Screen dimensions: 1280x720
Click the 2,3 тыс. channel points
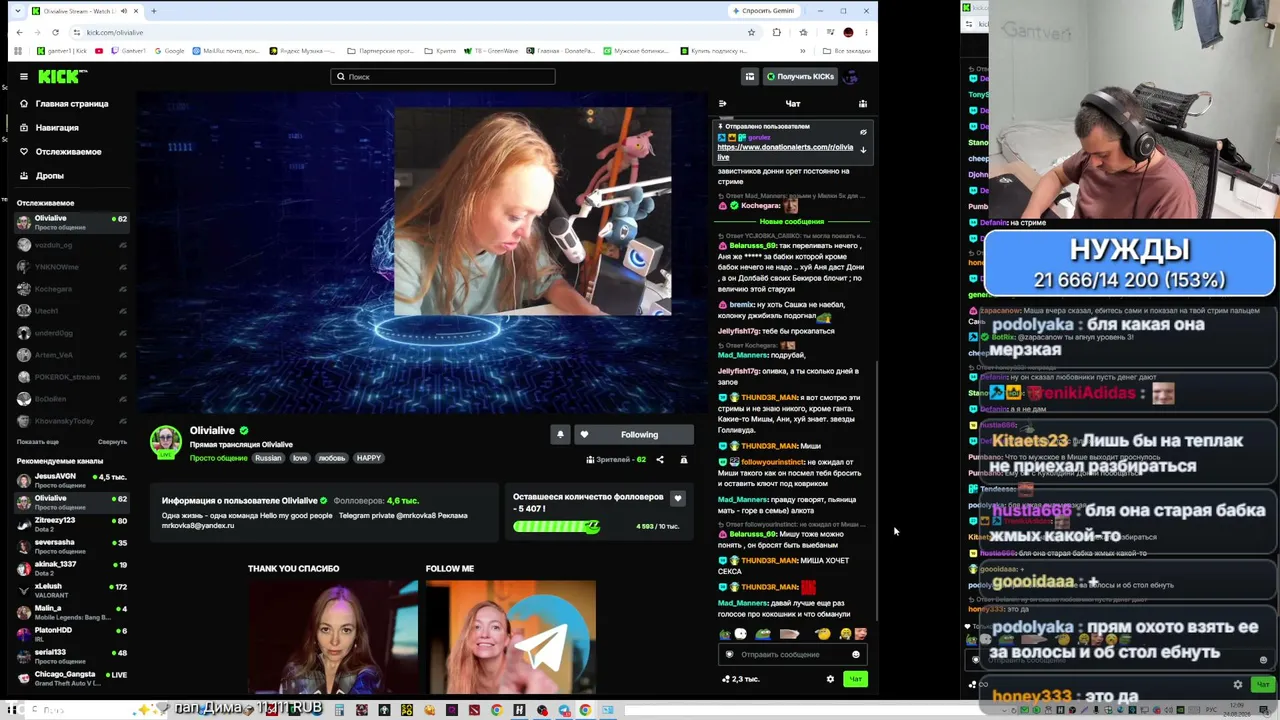click(741, 679)
